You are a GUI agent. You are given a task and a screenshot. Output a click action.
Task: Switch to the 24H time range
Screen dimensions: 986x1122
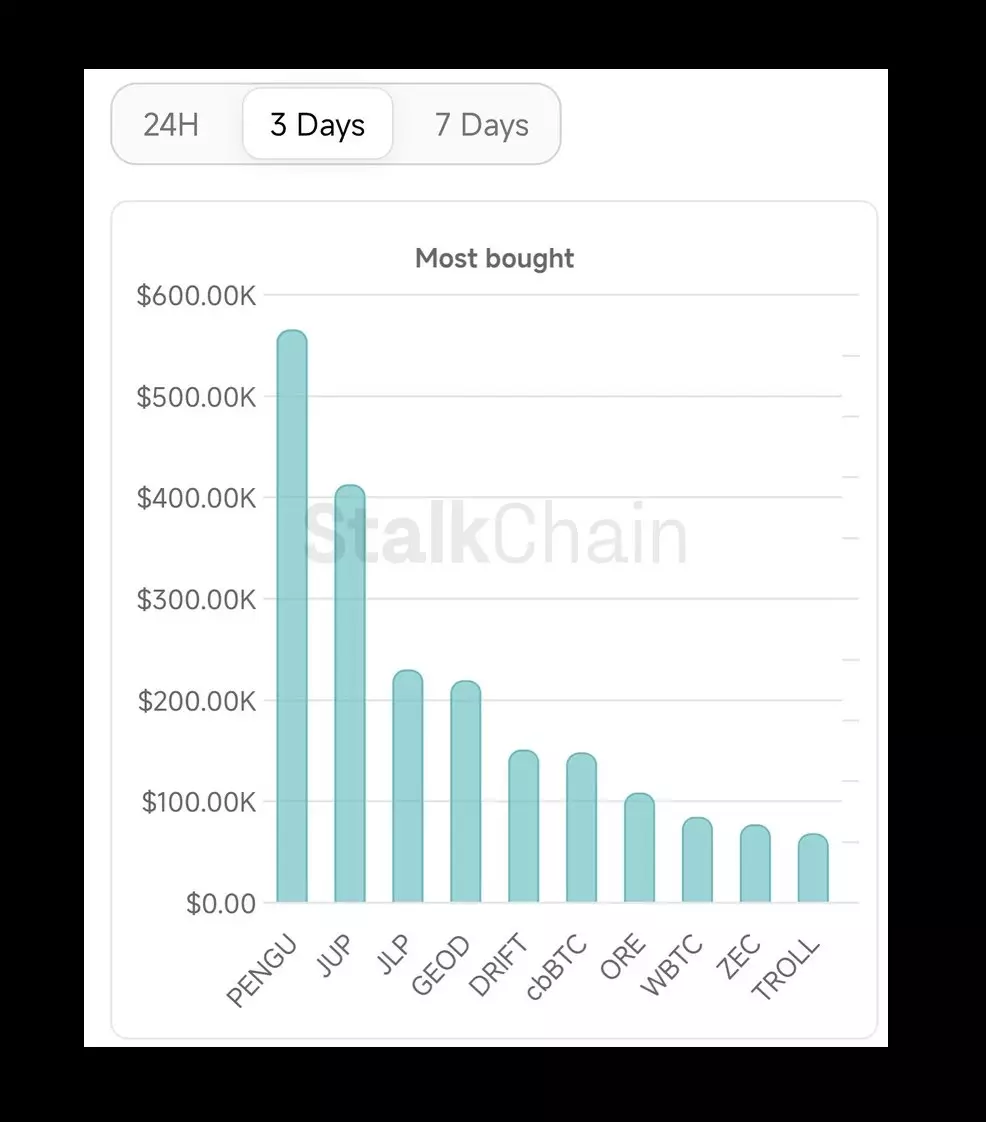coord(171,125)
